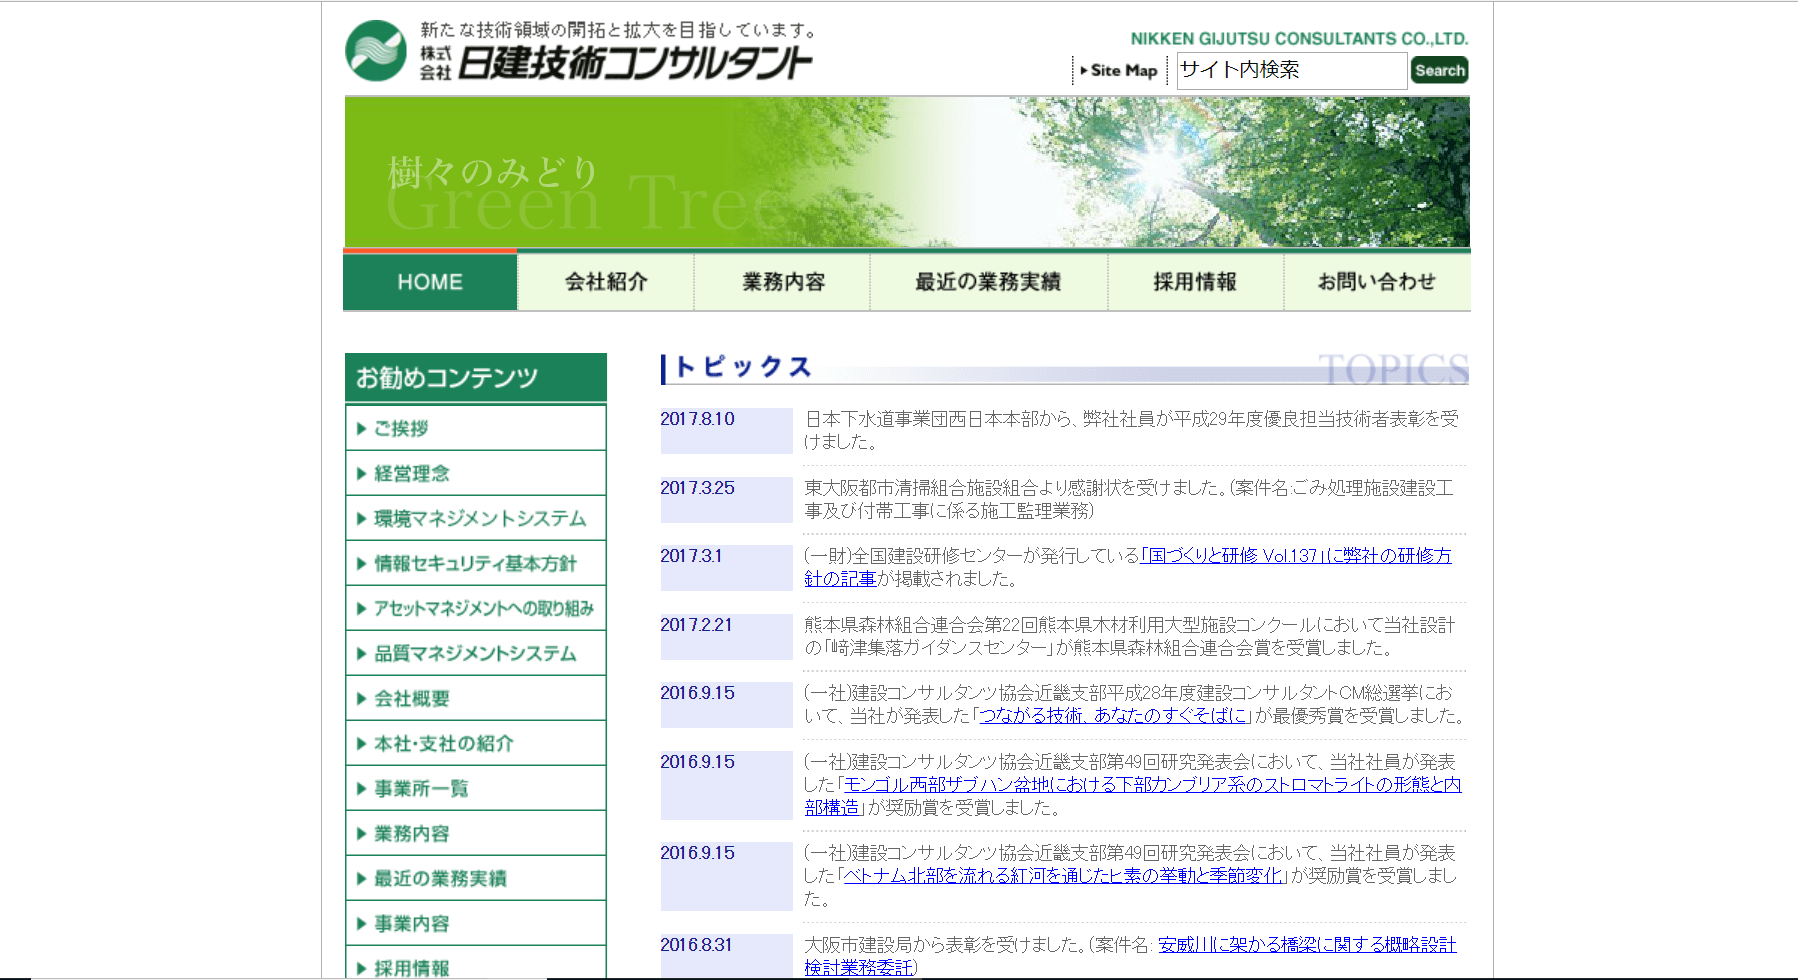Click the 熊本県森林組合連合会 news text
The width and height of the screenshot is (1798, 980).
(1129, 636)
